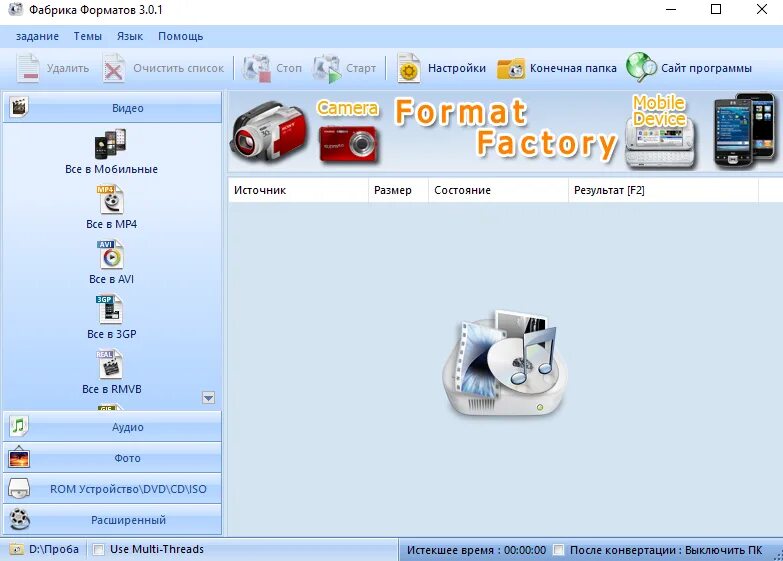Click the Источник column header
Screen dimensions: 783x561
pos(298,190)
